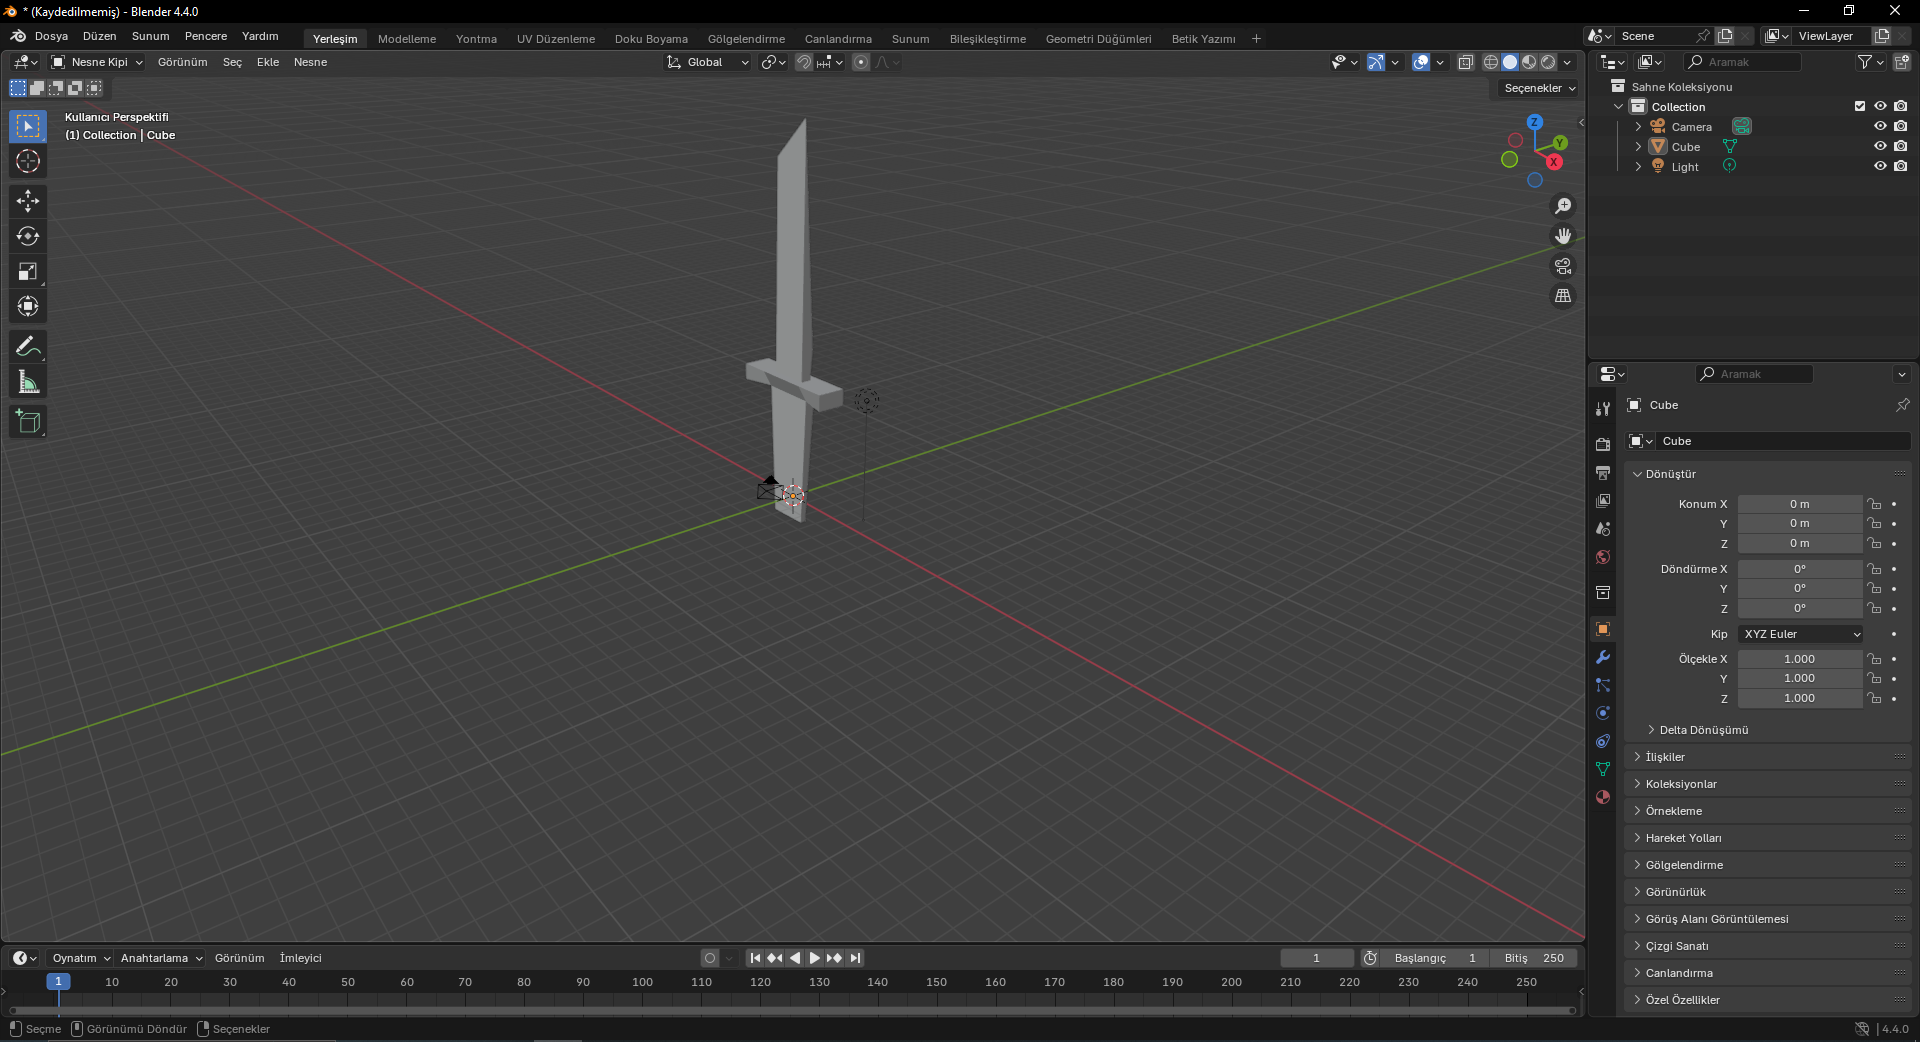Click the viewport zoom magnifier icon
The height and width of the screenshot is (1042, 1920).
(1563, 206)
